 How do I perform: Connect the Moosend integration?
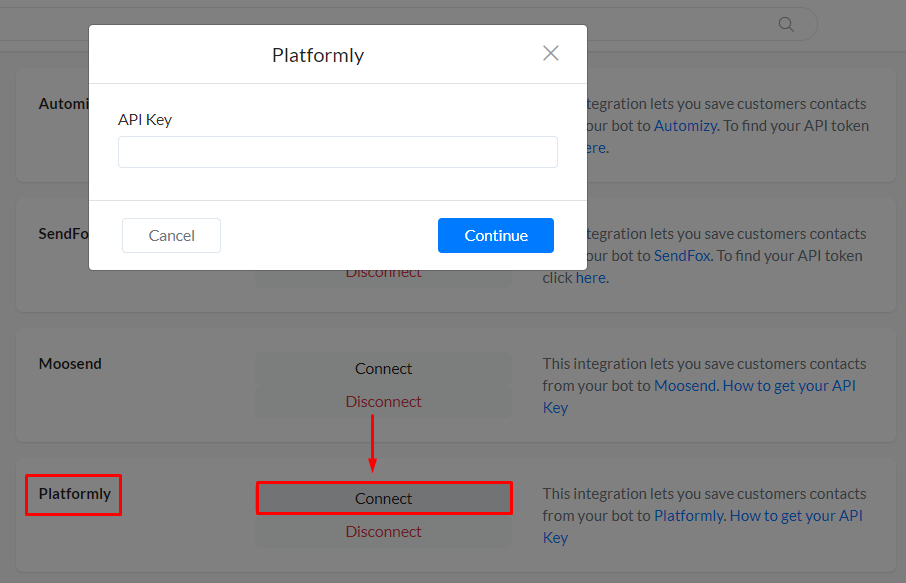coord(383,369)
